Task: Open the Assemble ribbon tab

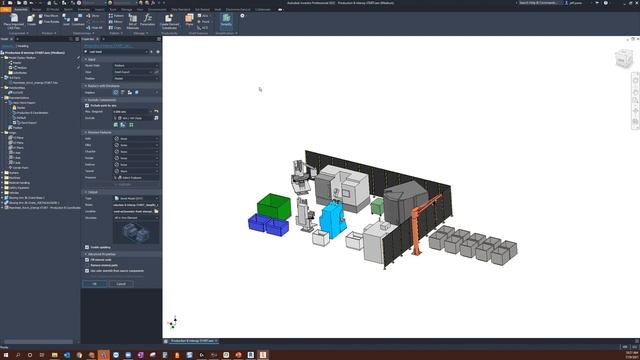Action: coord(21,9)
